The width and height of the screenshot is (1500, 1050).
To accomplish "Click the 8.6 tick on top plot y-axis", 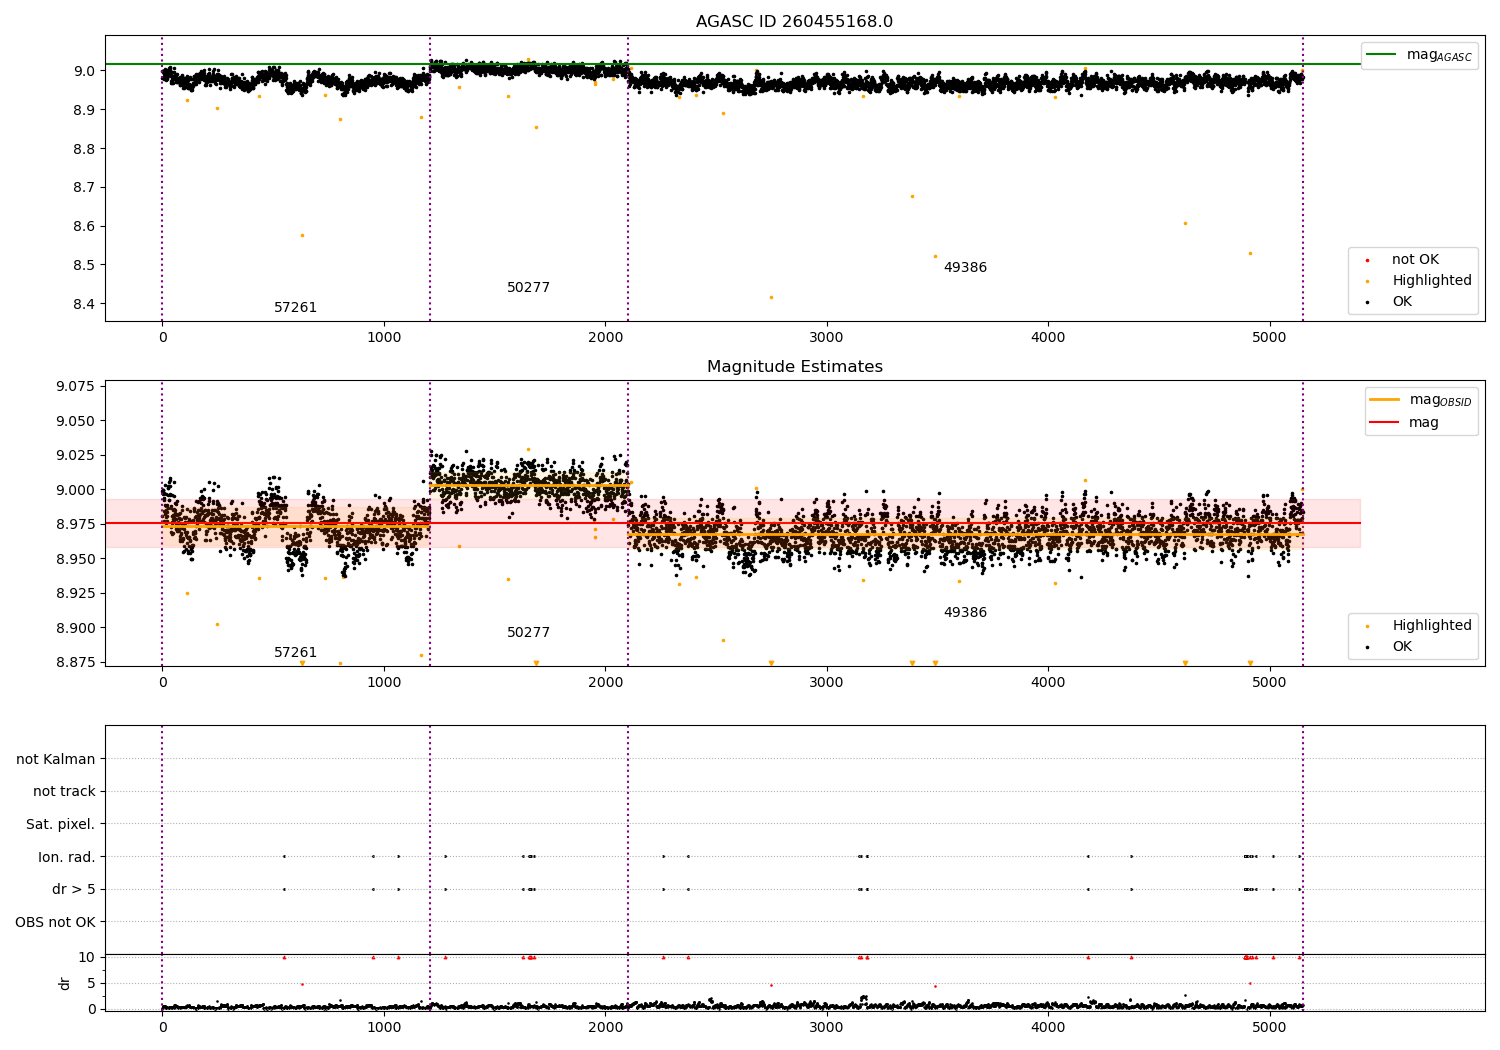I will (x=83, y=227).
